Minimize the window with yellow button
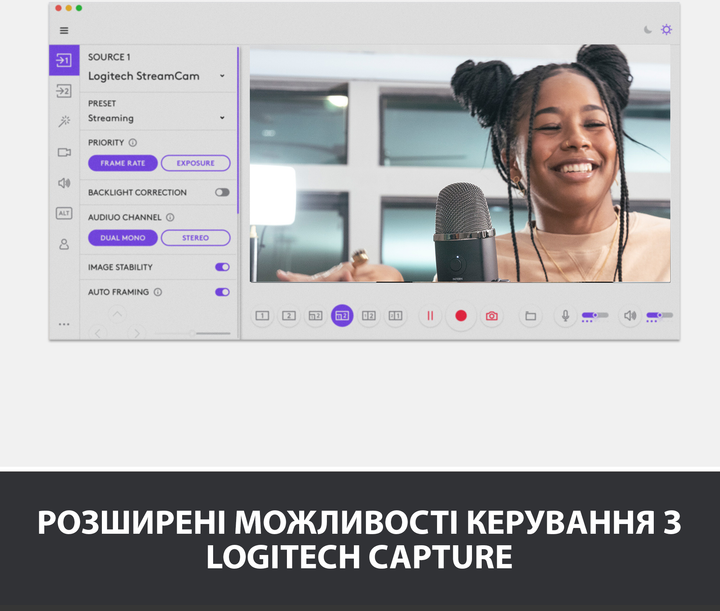 [68, 8]
